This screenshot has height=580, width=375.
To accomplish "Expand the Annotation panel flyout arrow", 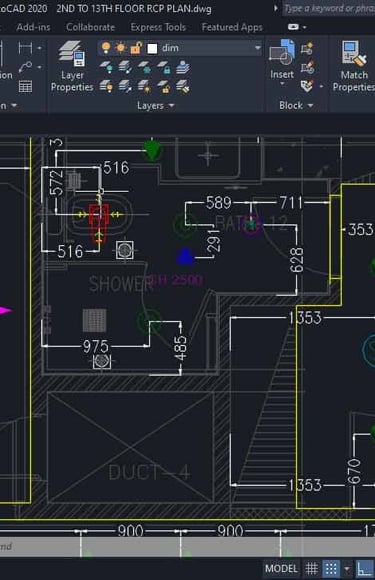I will coord(14,105).
